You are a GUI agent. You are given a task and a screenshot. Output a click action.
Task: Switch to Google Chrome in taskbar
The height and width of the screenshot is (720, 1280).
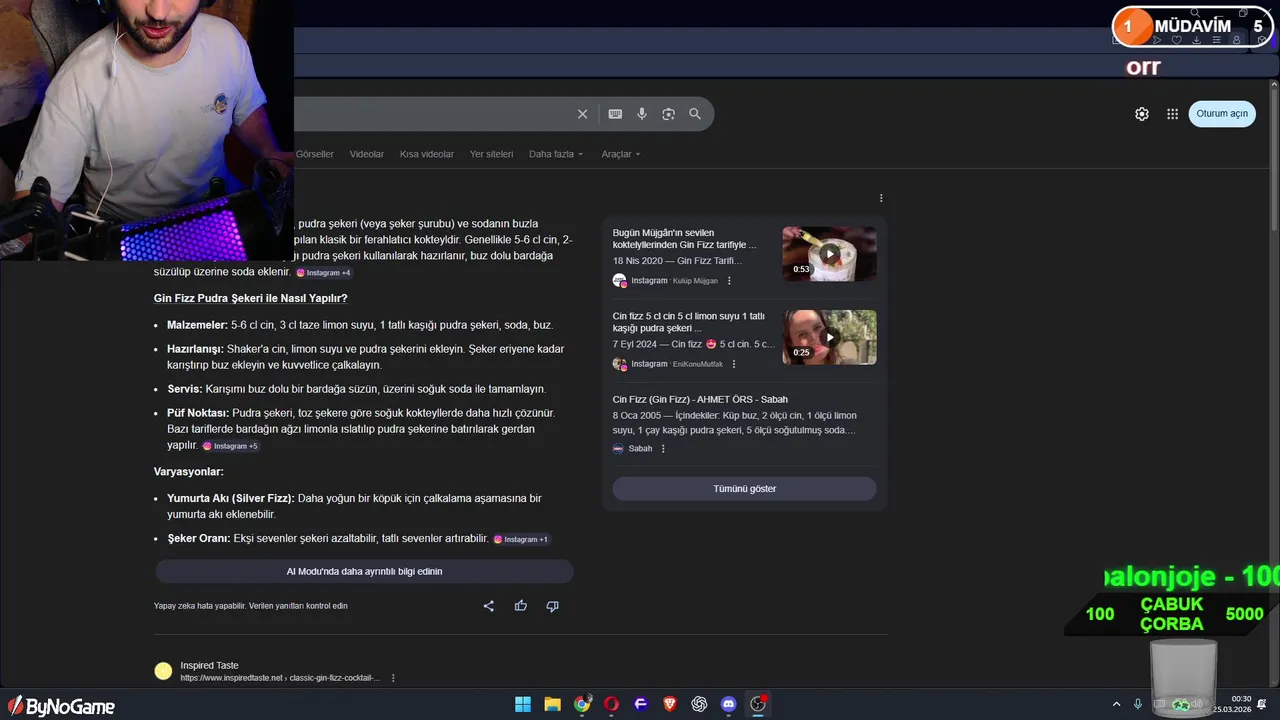tap(582, 704)
